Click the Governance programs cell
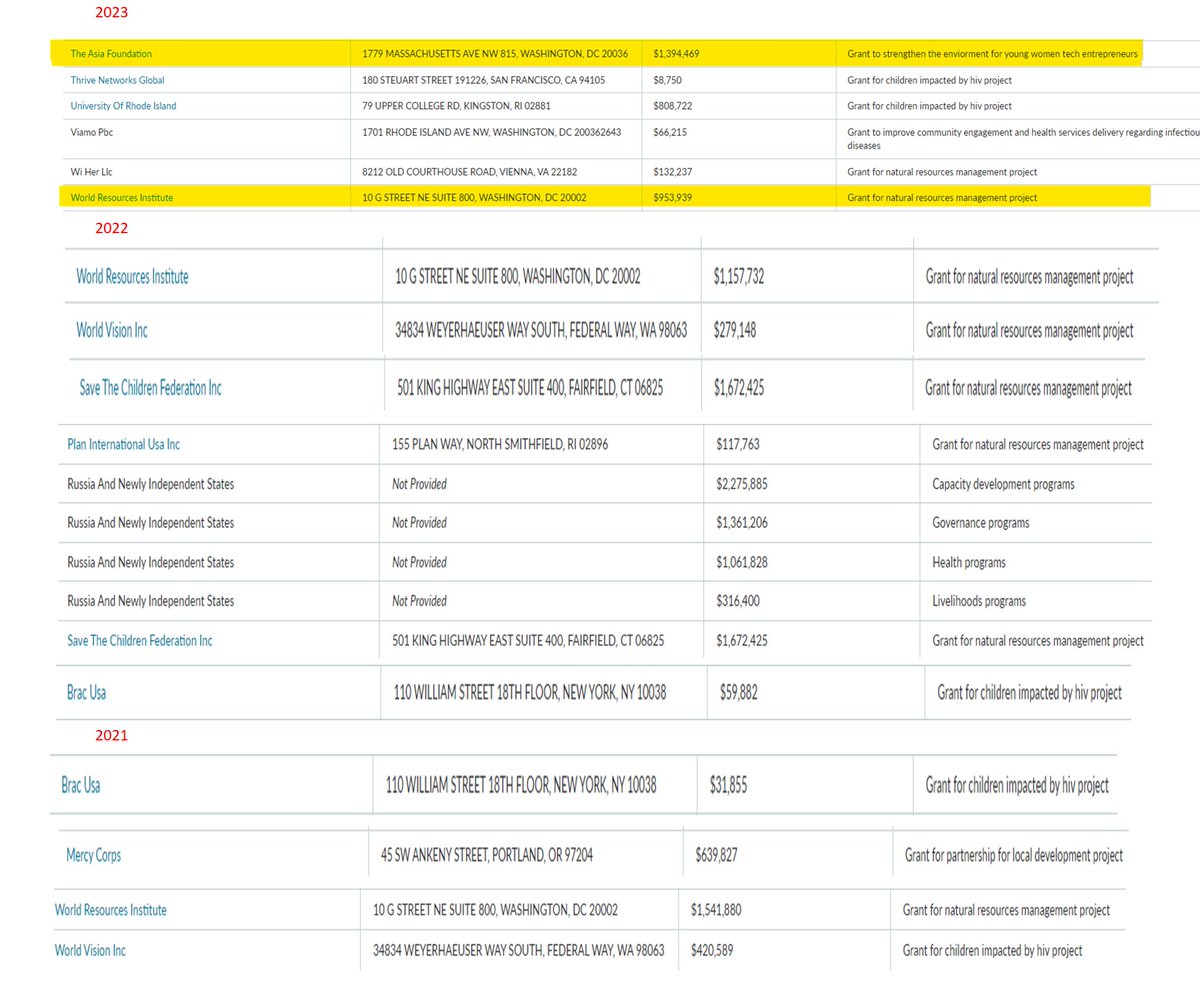Screen dimensions: 1200x995 [980, 523]
